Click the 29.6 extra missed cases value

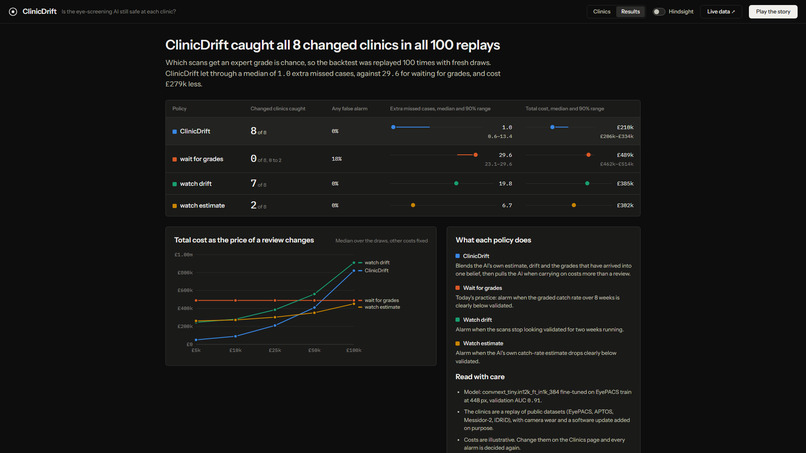coord(505,155)
